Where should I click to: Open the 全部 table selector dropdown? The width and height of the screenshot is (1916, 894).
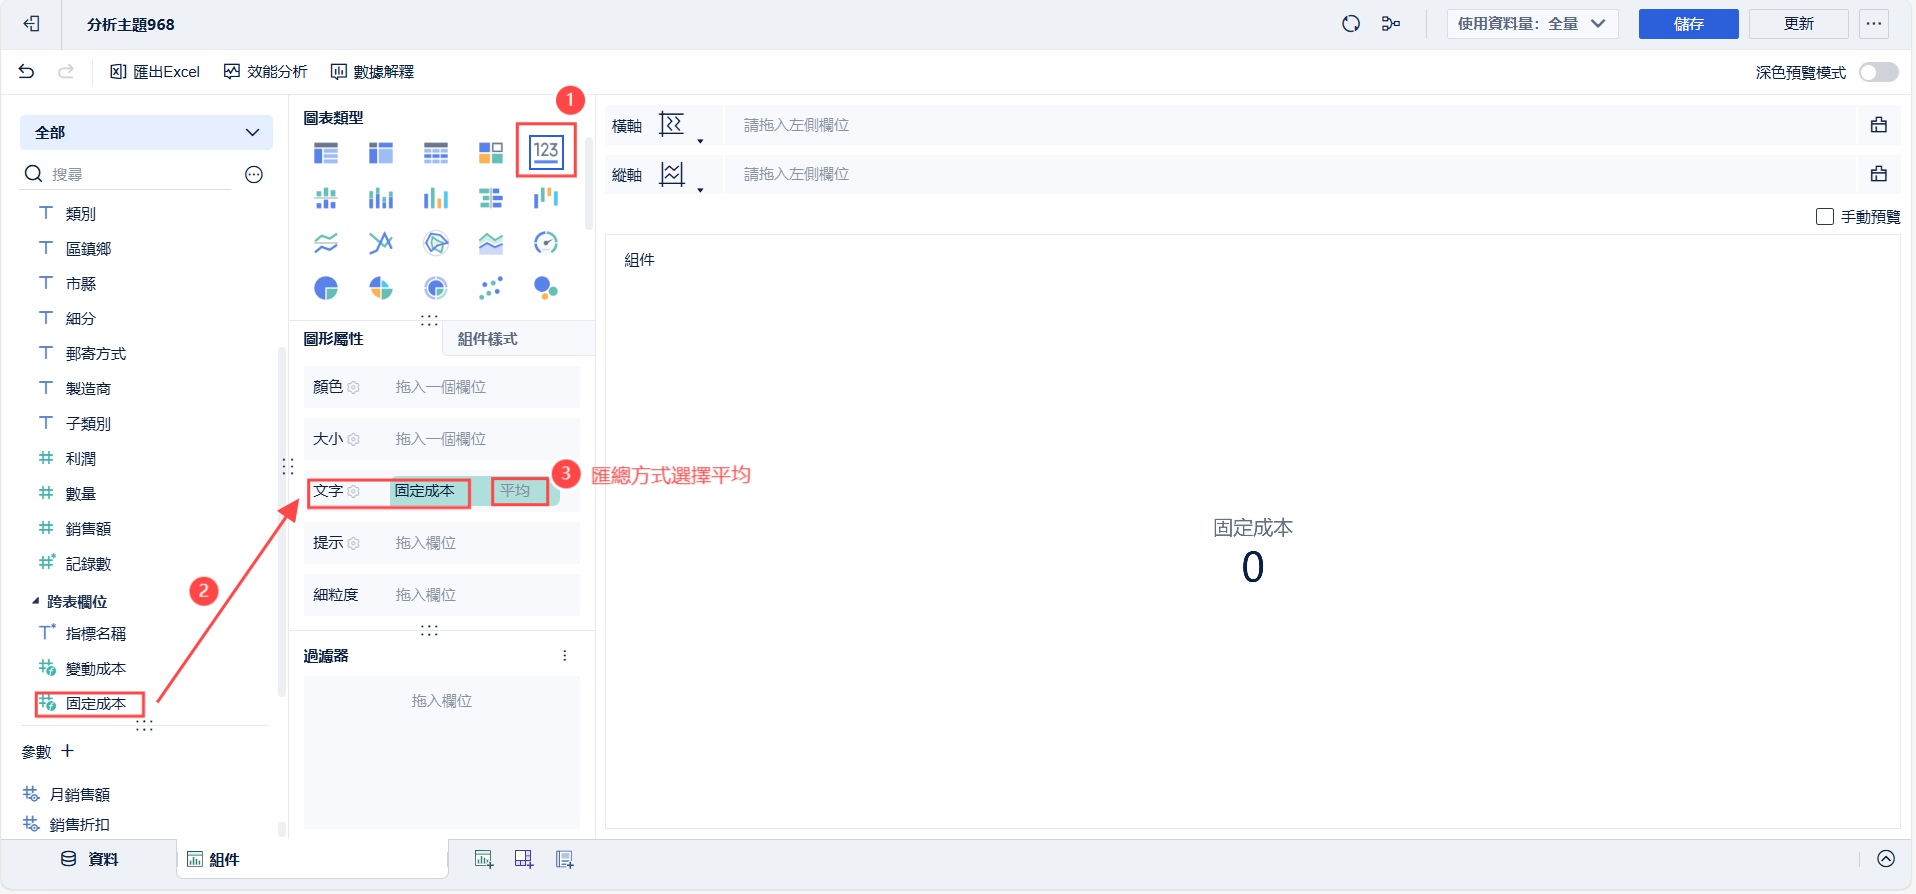click(146, 132)
